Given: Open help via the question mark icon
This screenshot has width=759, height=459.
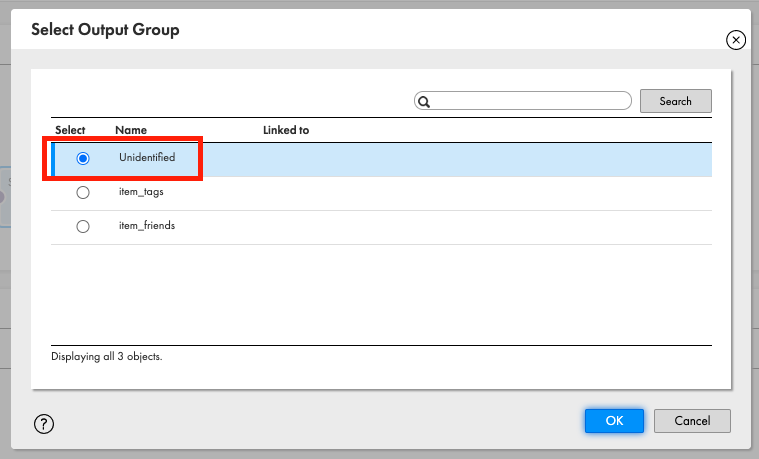Looking at the screenshot, I should (44, 424).
